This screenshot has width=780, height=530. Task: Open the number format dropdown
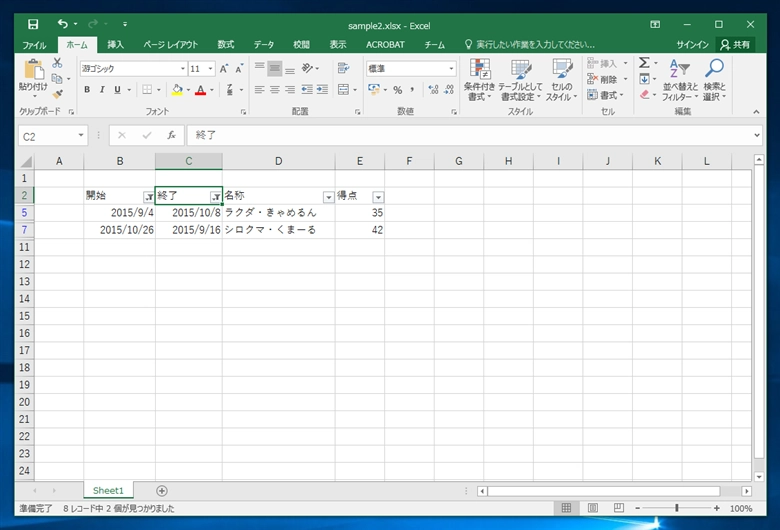tap(451, 69)
